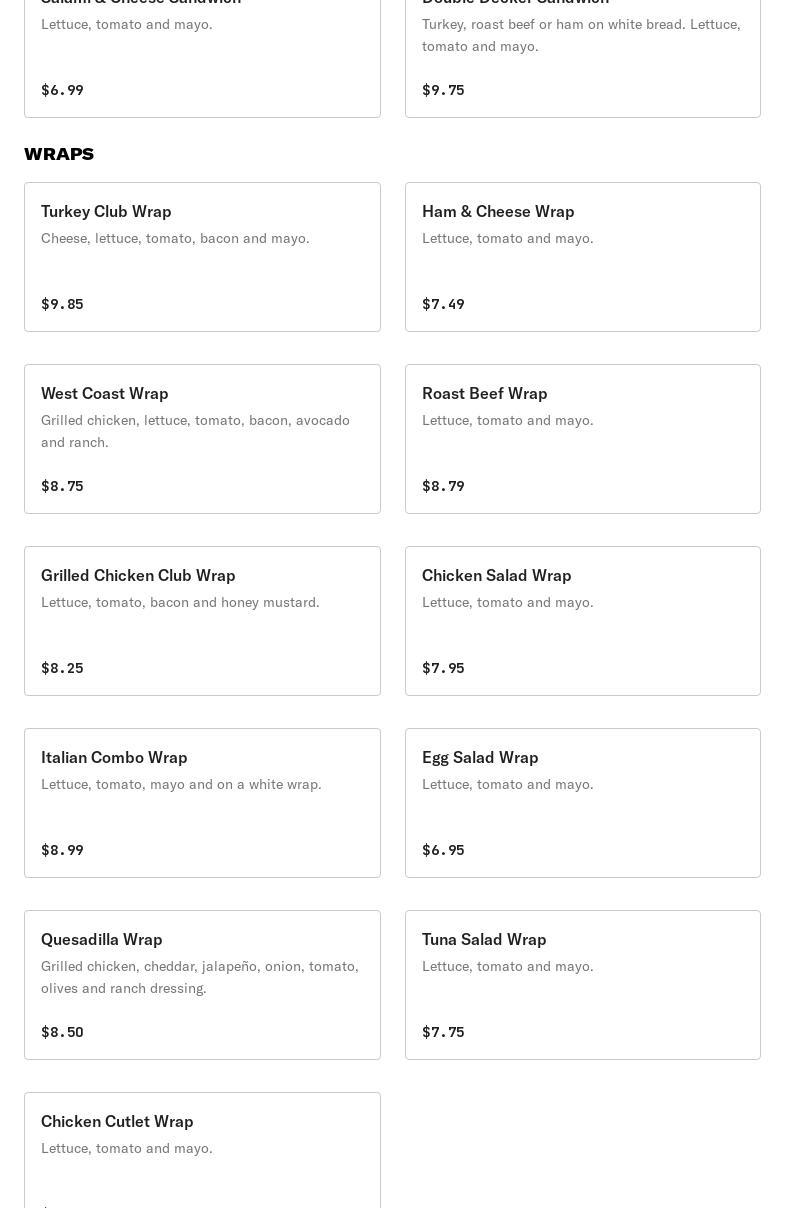Select the Egg Salad Wrap card
The image size is (785, 1208).
point(583,803)
